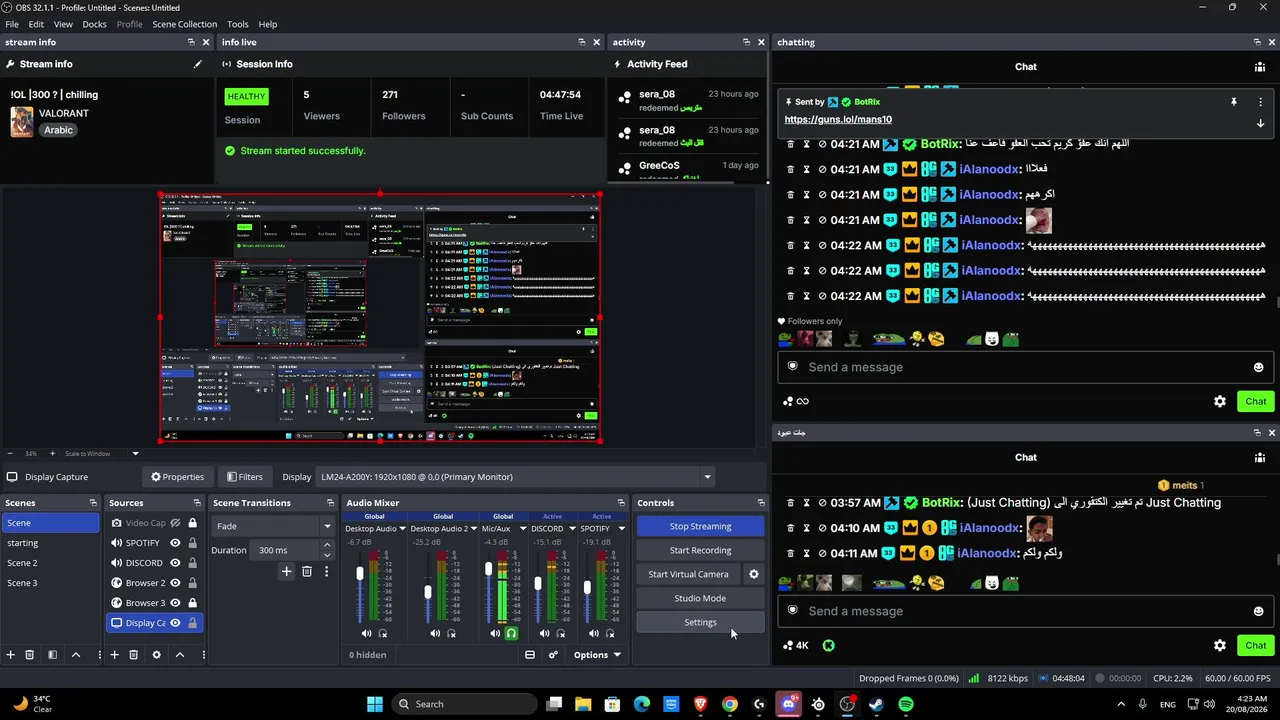Open scene filters icon in Scenes toolbar

pos(52,655)
